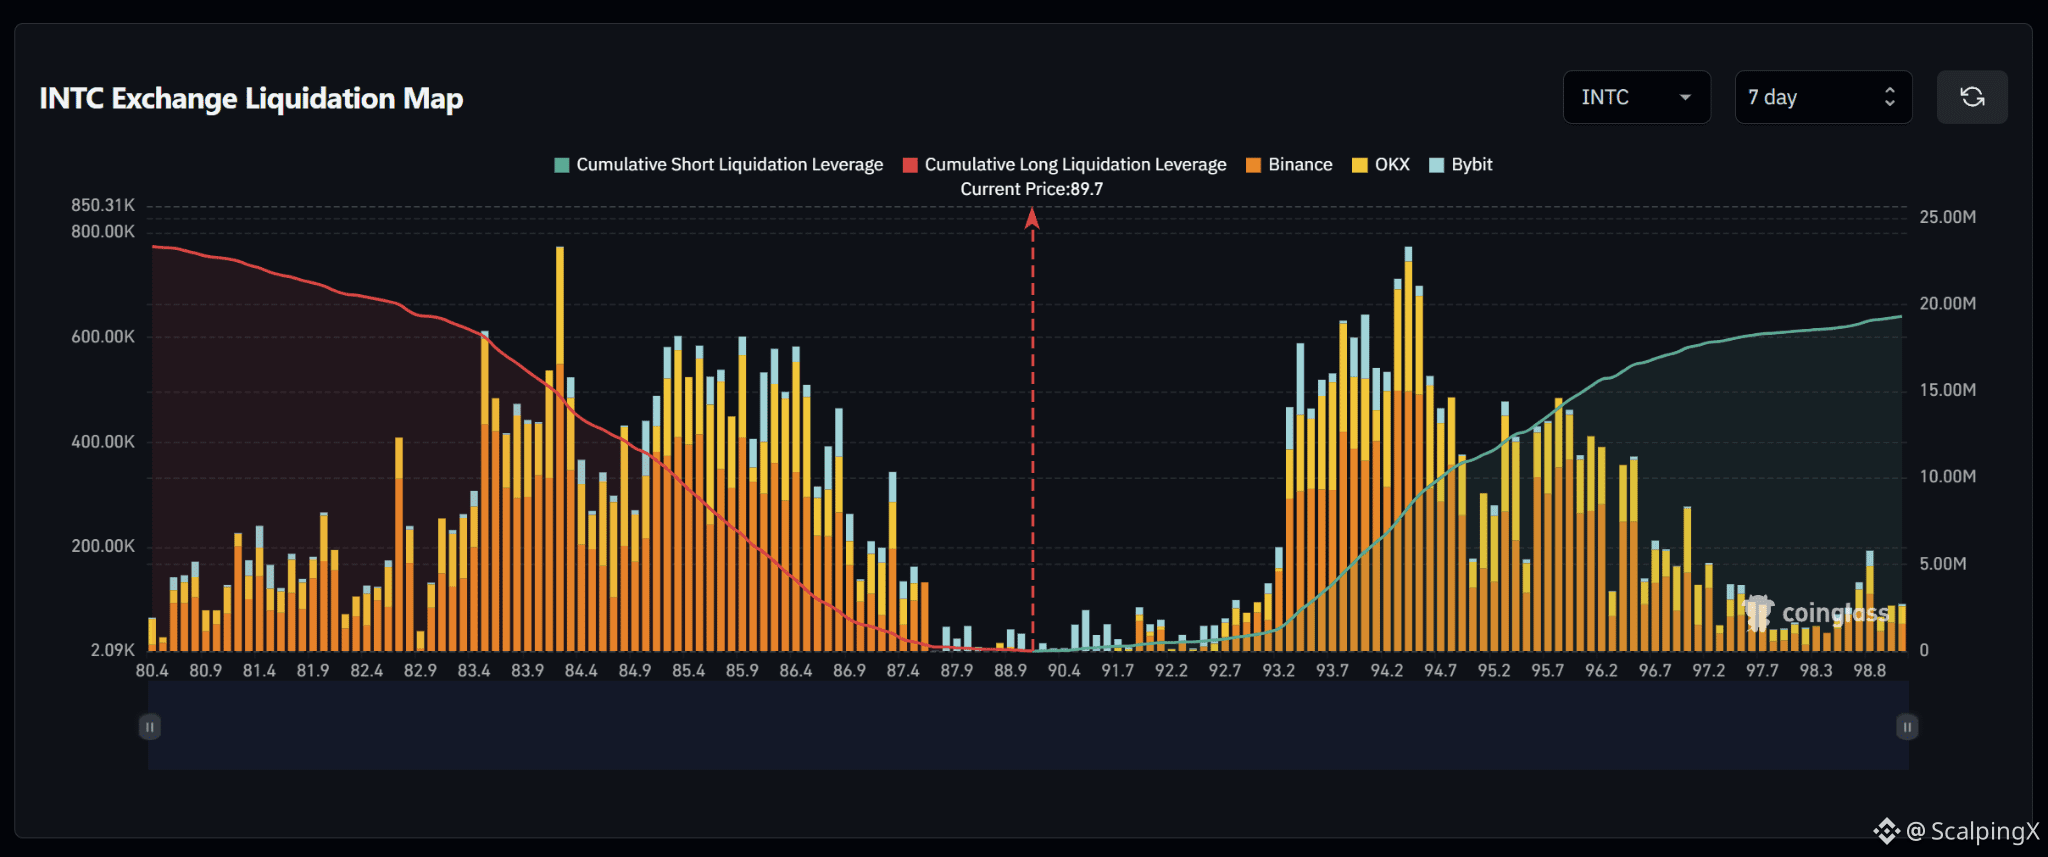Toggle the Bybit legend entry
2048x857 pixels.
point(1461,165)
